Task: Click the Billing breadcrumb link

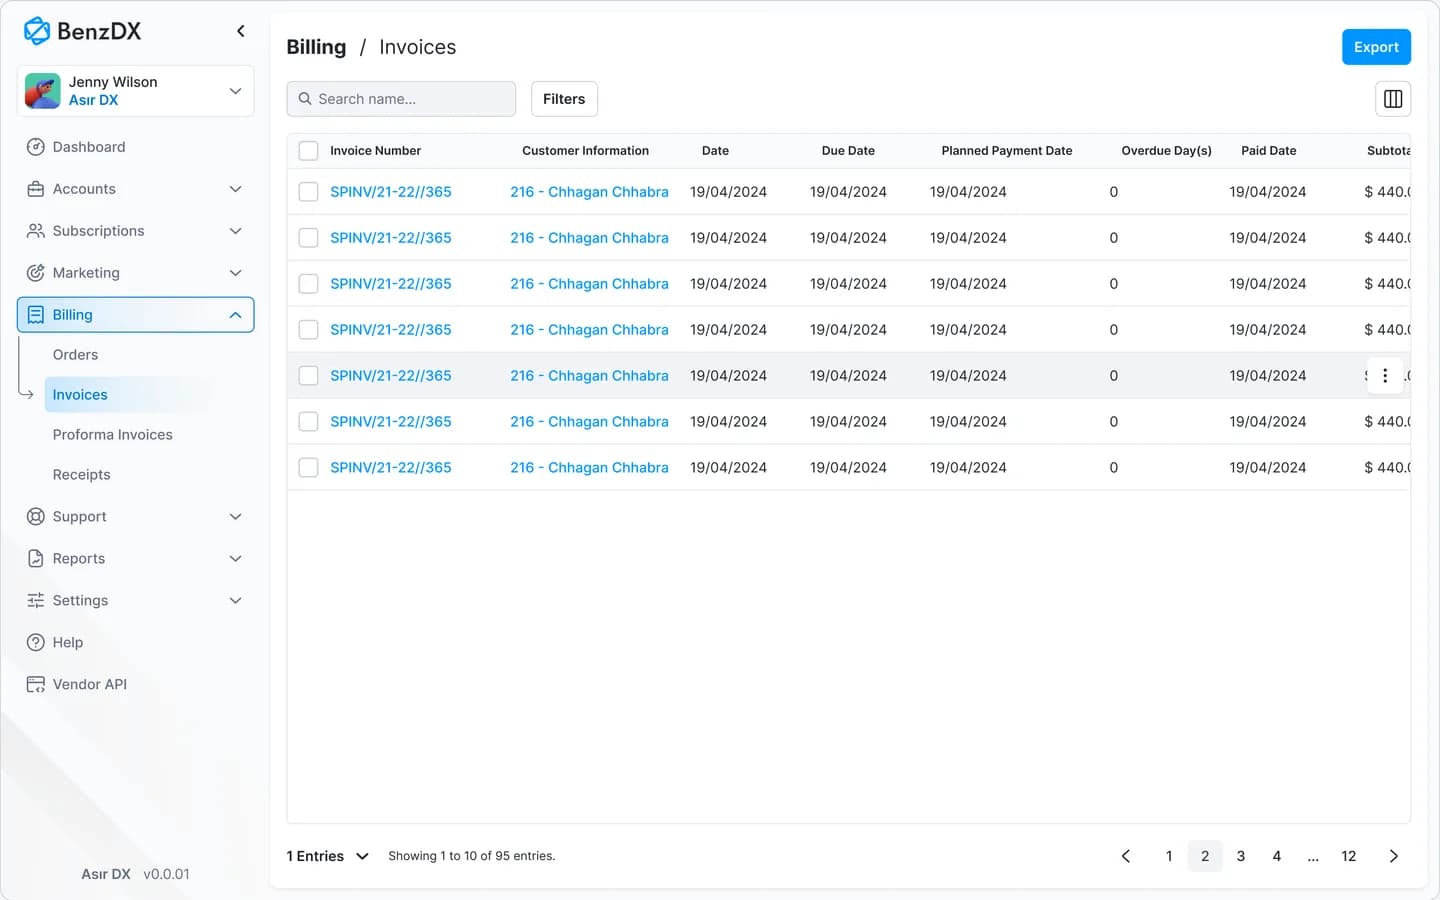Action: pyautogui.click(x=316, y=47)
